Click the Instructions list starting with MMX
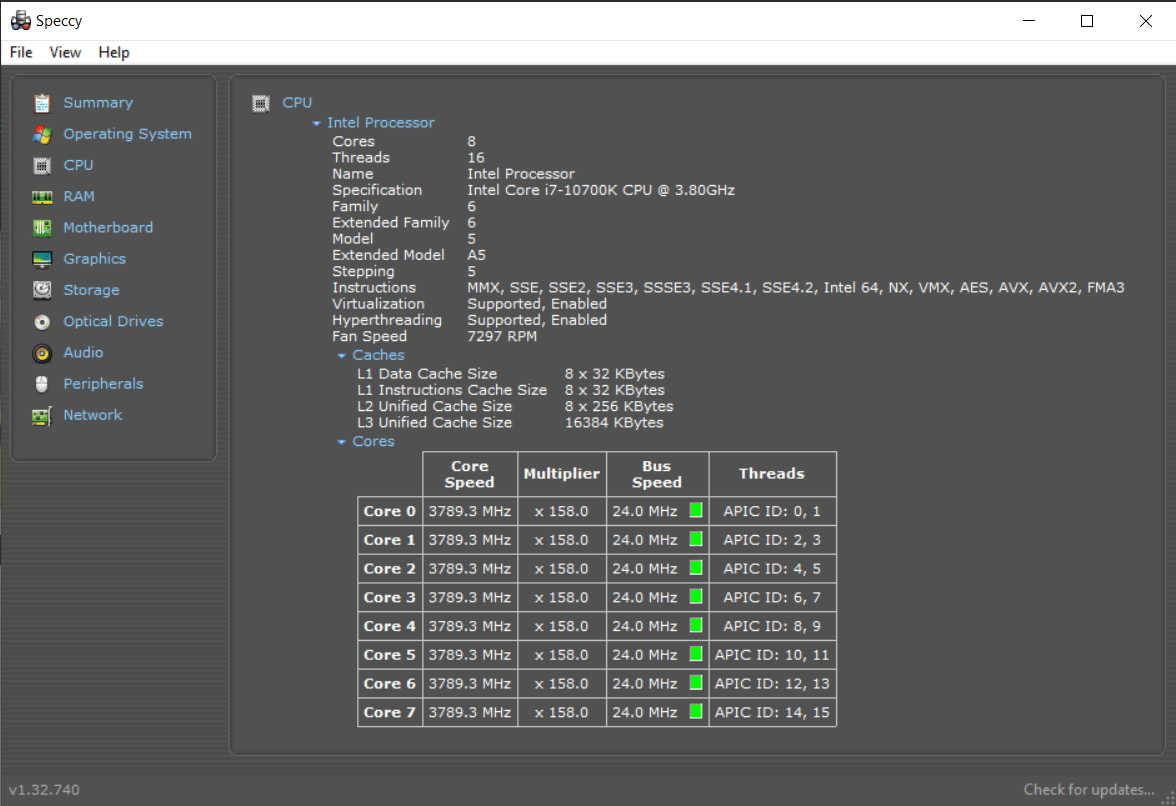1176x806 pixels. tap(796, 288)
